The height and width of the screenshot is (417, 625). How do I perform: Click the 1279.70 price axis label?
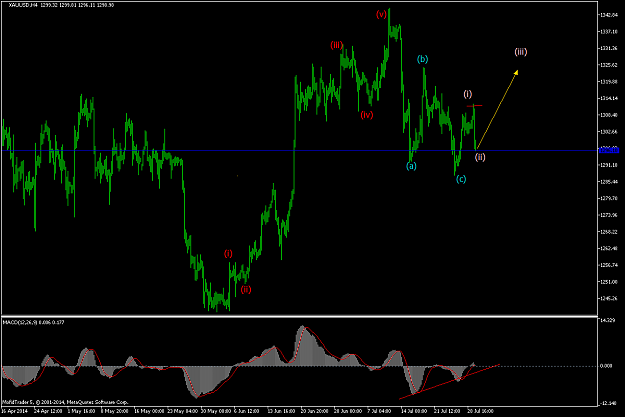click(x=609, y=198)
